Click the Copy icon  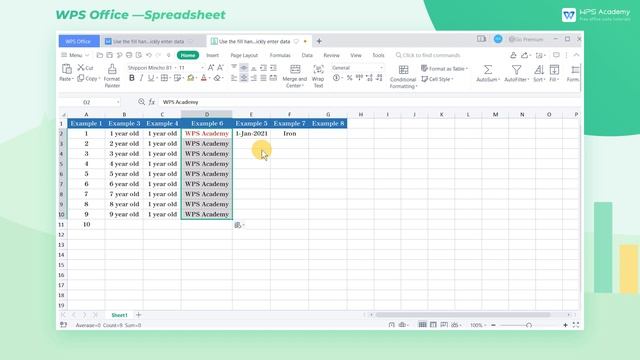pyautogui.click(x=81, y=78)
